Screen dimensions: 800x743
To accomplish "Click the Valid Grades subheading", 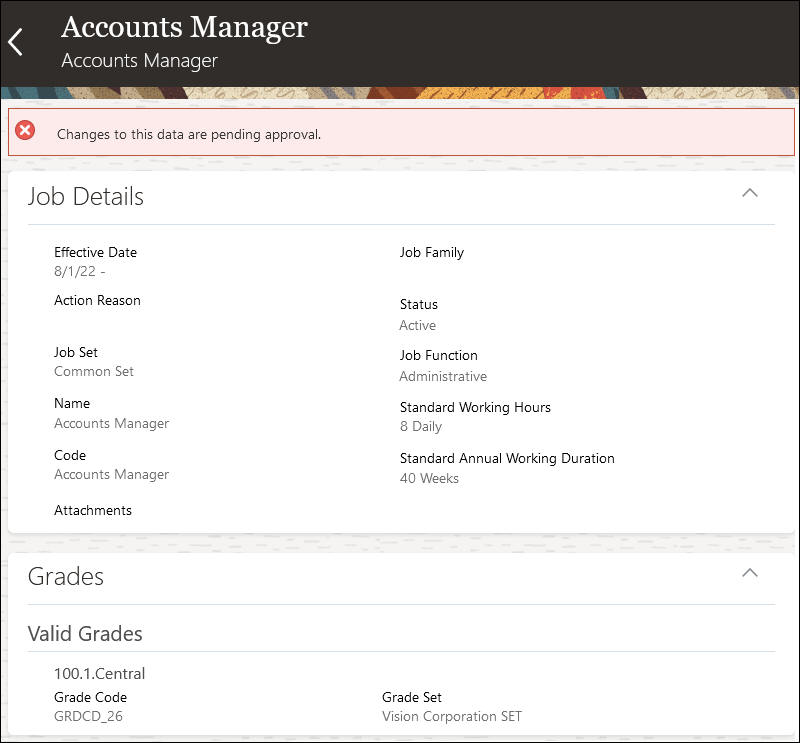I will [x=85, y=634].
